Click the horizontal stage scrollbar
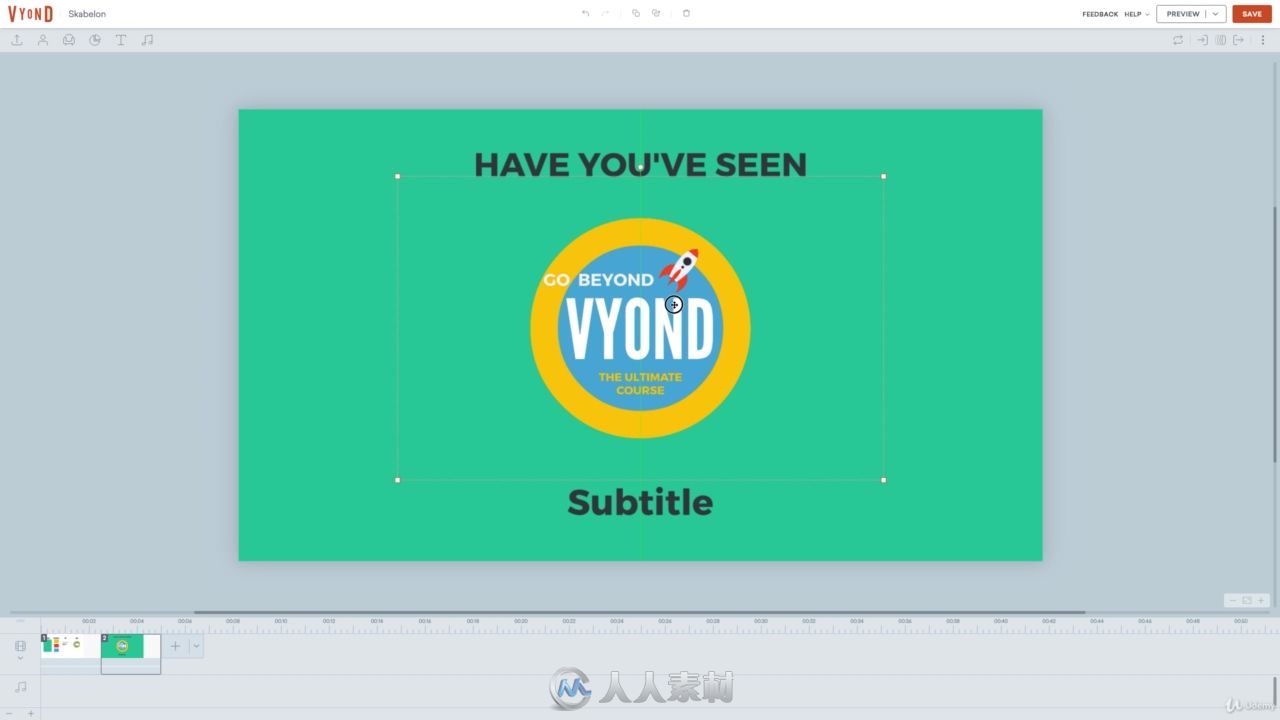Viewport: 1280px width, 720px height. coord(639,612)
